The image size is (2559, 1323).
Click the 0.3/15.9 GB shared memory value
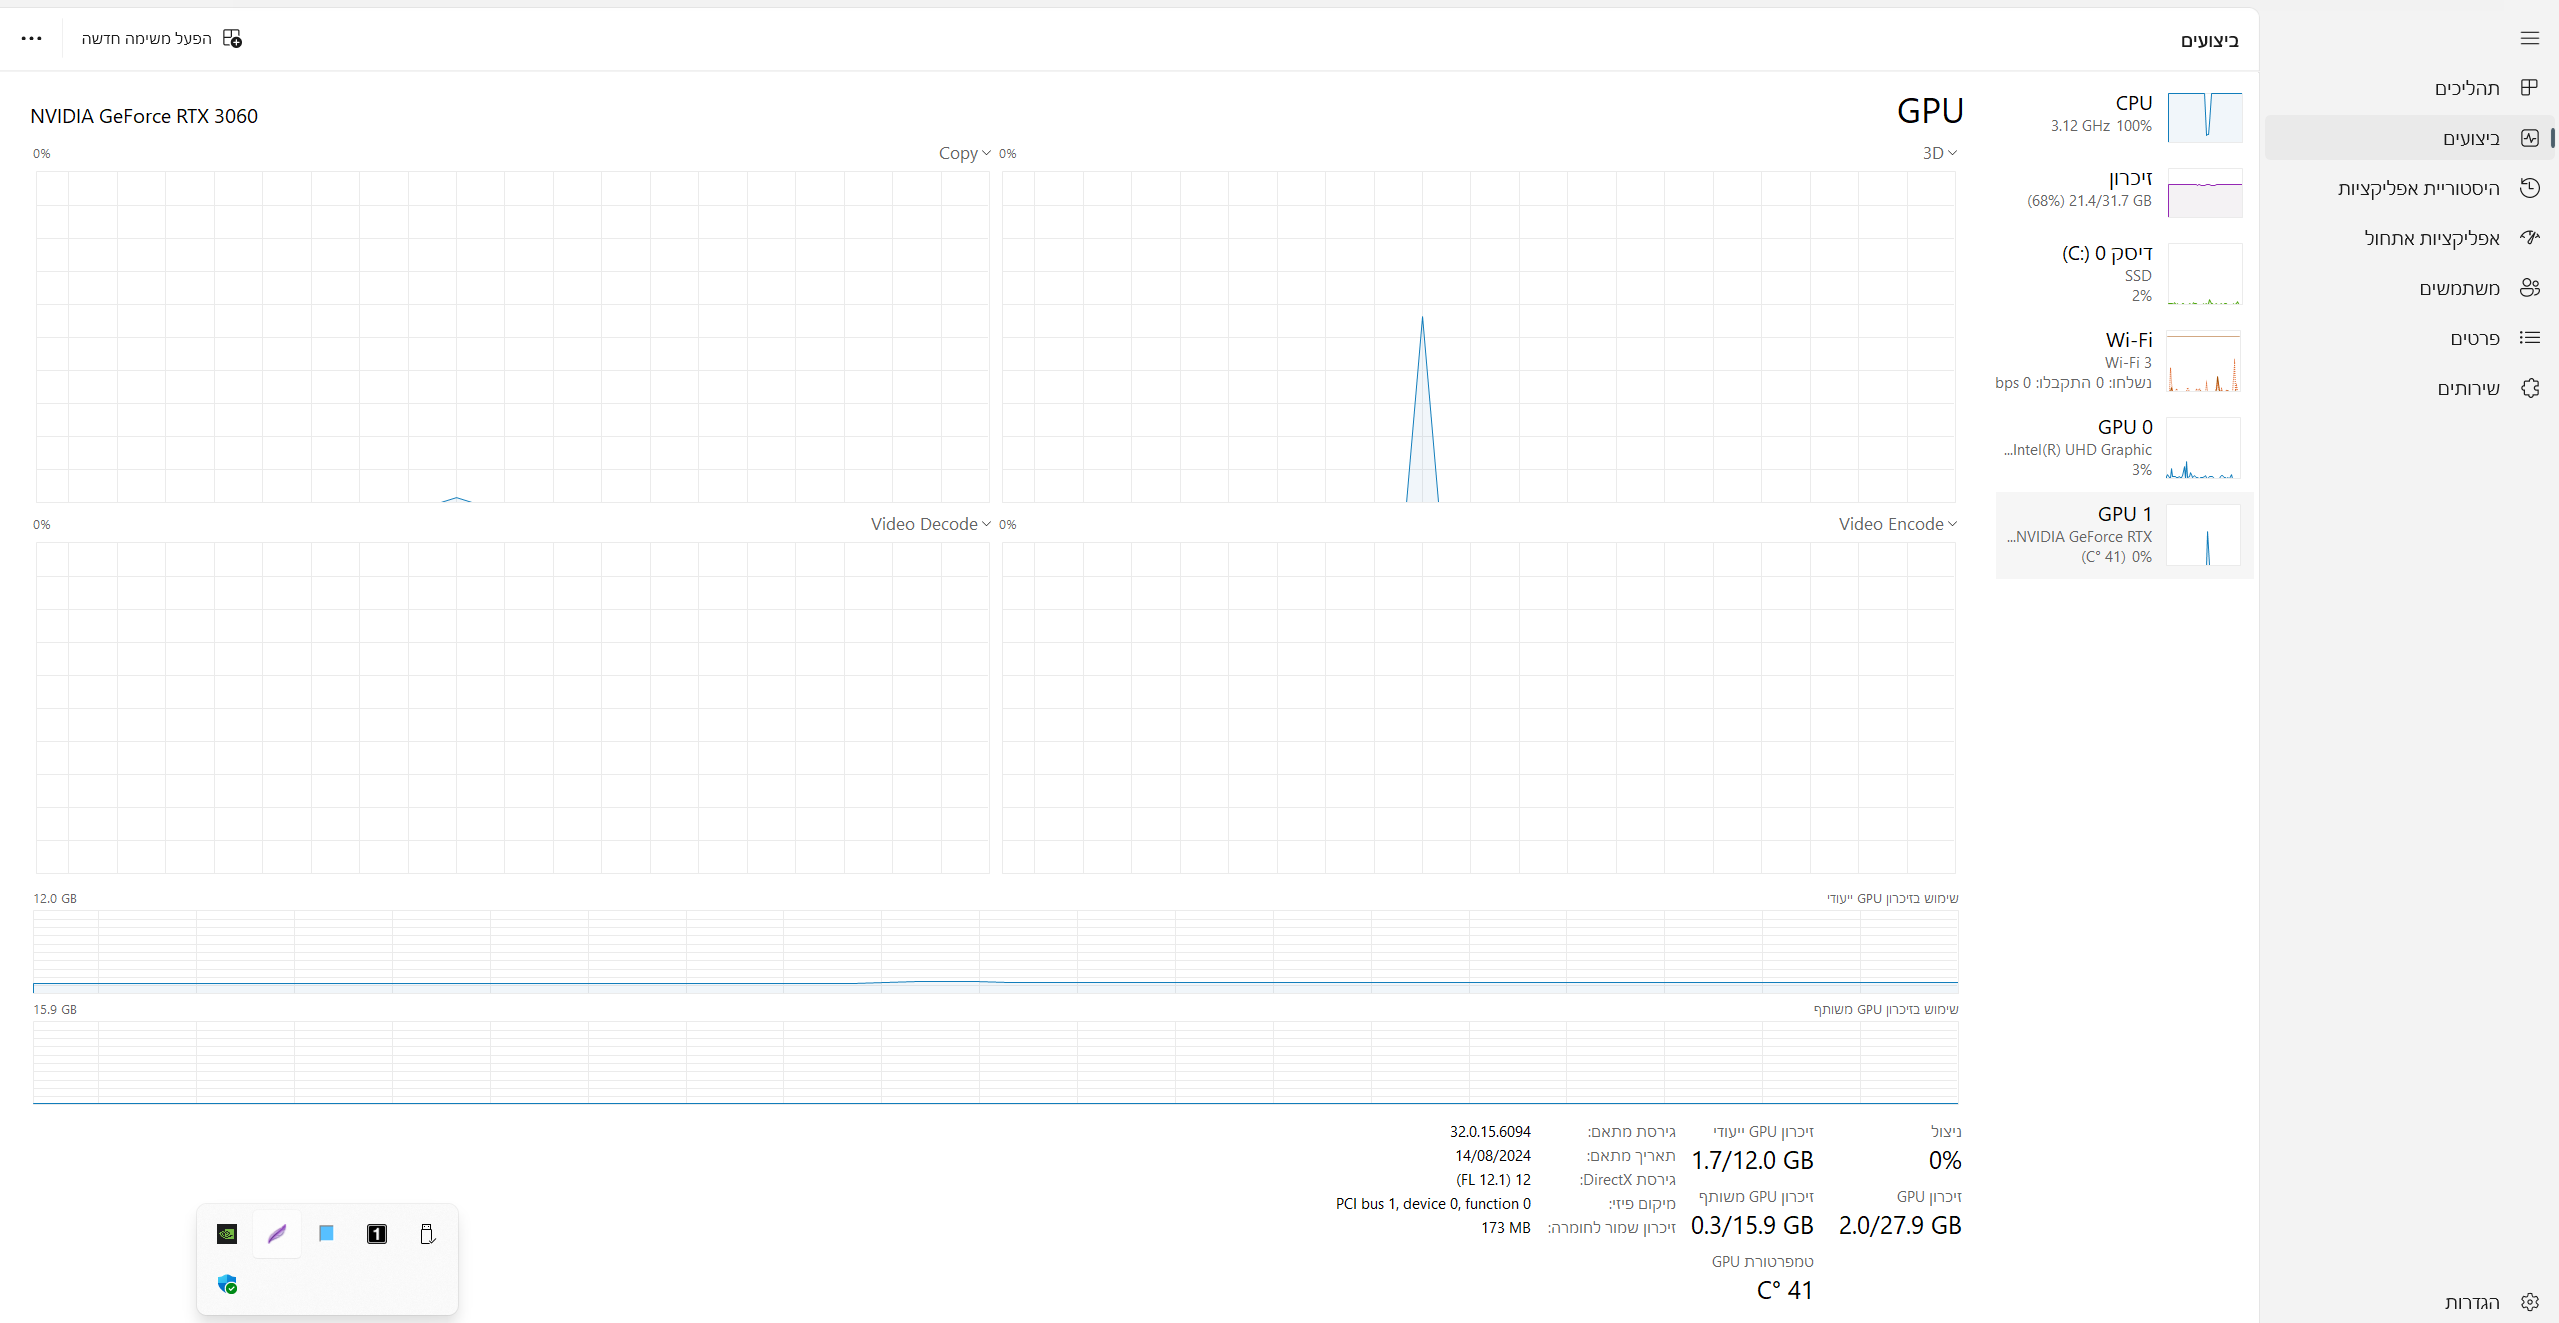pos(1752,1226)
